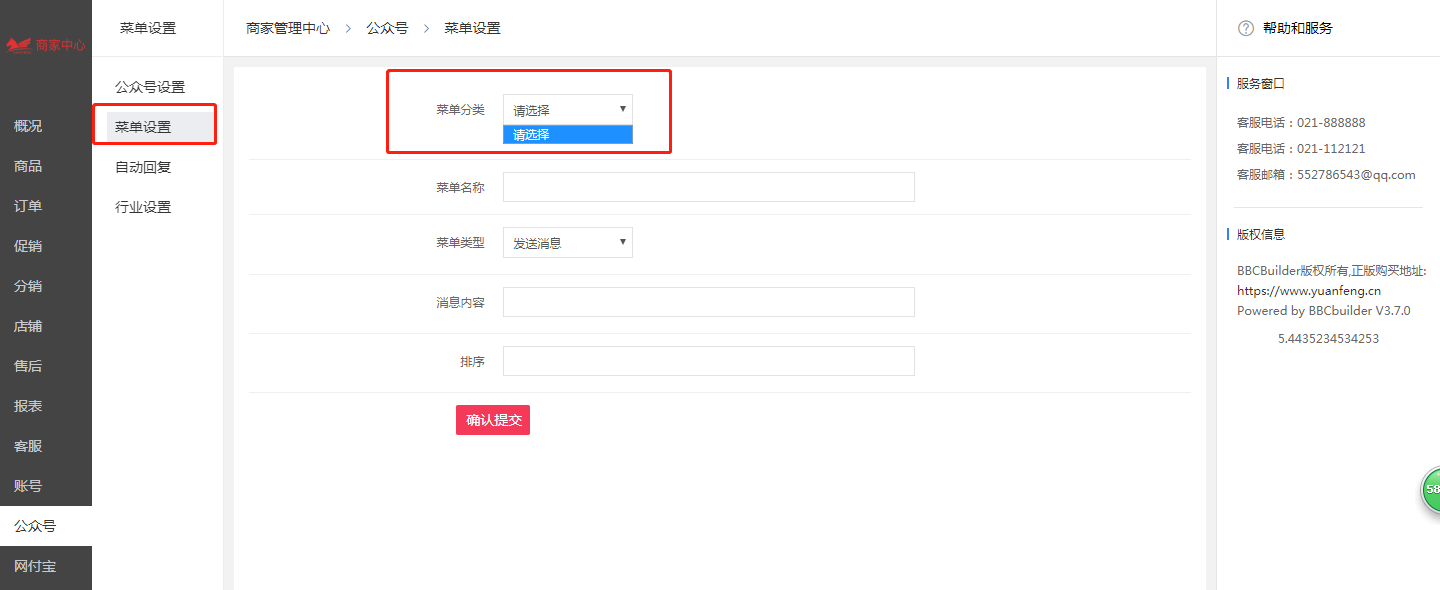Go to 商品 in the sidebar

pyautogui.click(x=28, y=166)
